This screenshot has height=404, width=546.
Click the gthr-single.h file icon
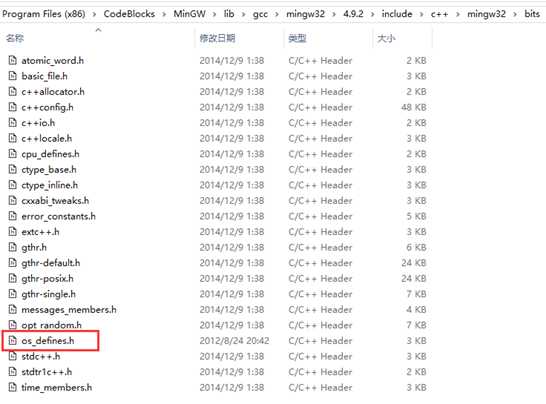[x=13, y=294]
